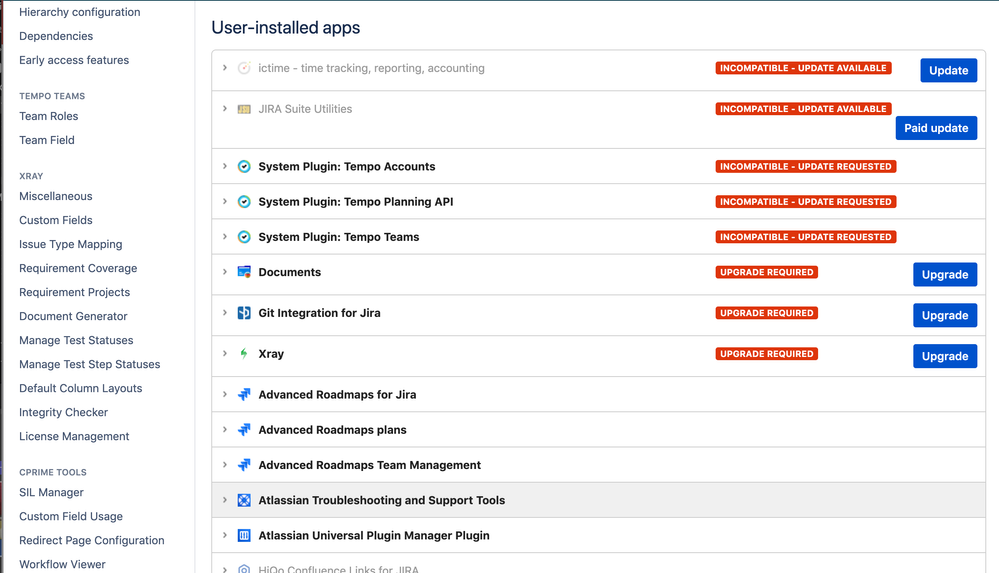
Task: Click Paid update for JIRA Suite Utilities
Action: (936, 127)
